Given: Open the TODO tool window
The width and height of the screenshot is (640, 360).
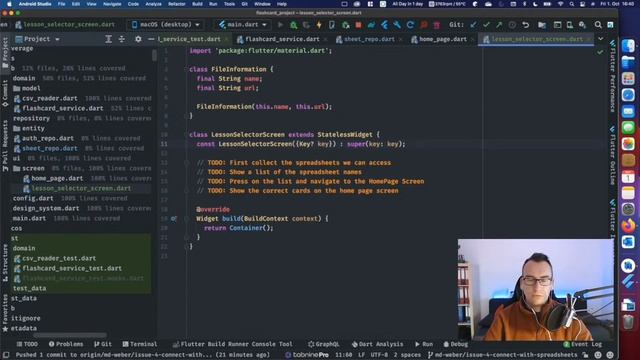Looking at the screenshot, I should 27,344.
